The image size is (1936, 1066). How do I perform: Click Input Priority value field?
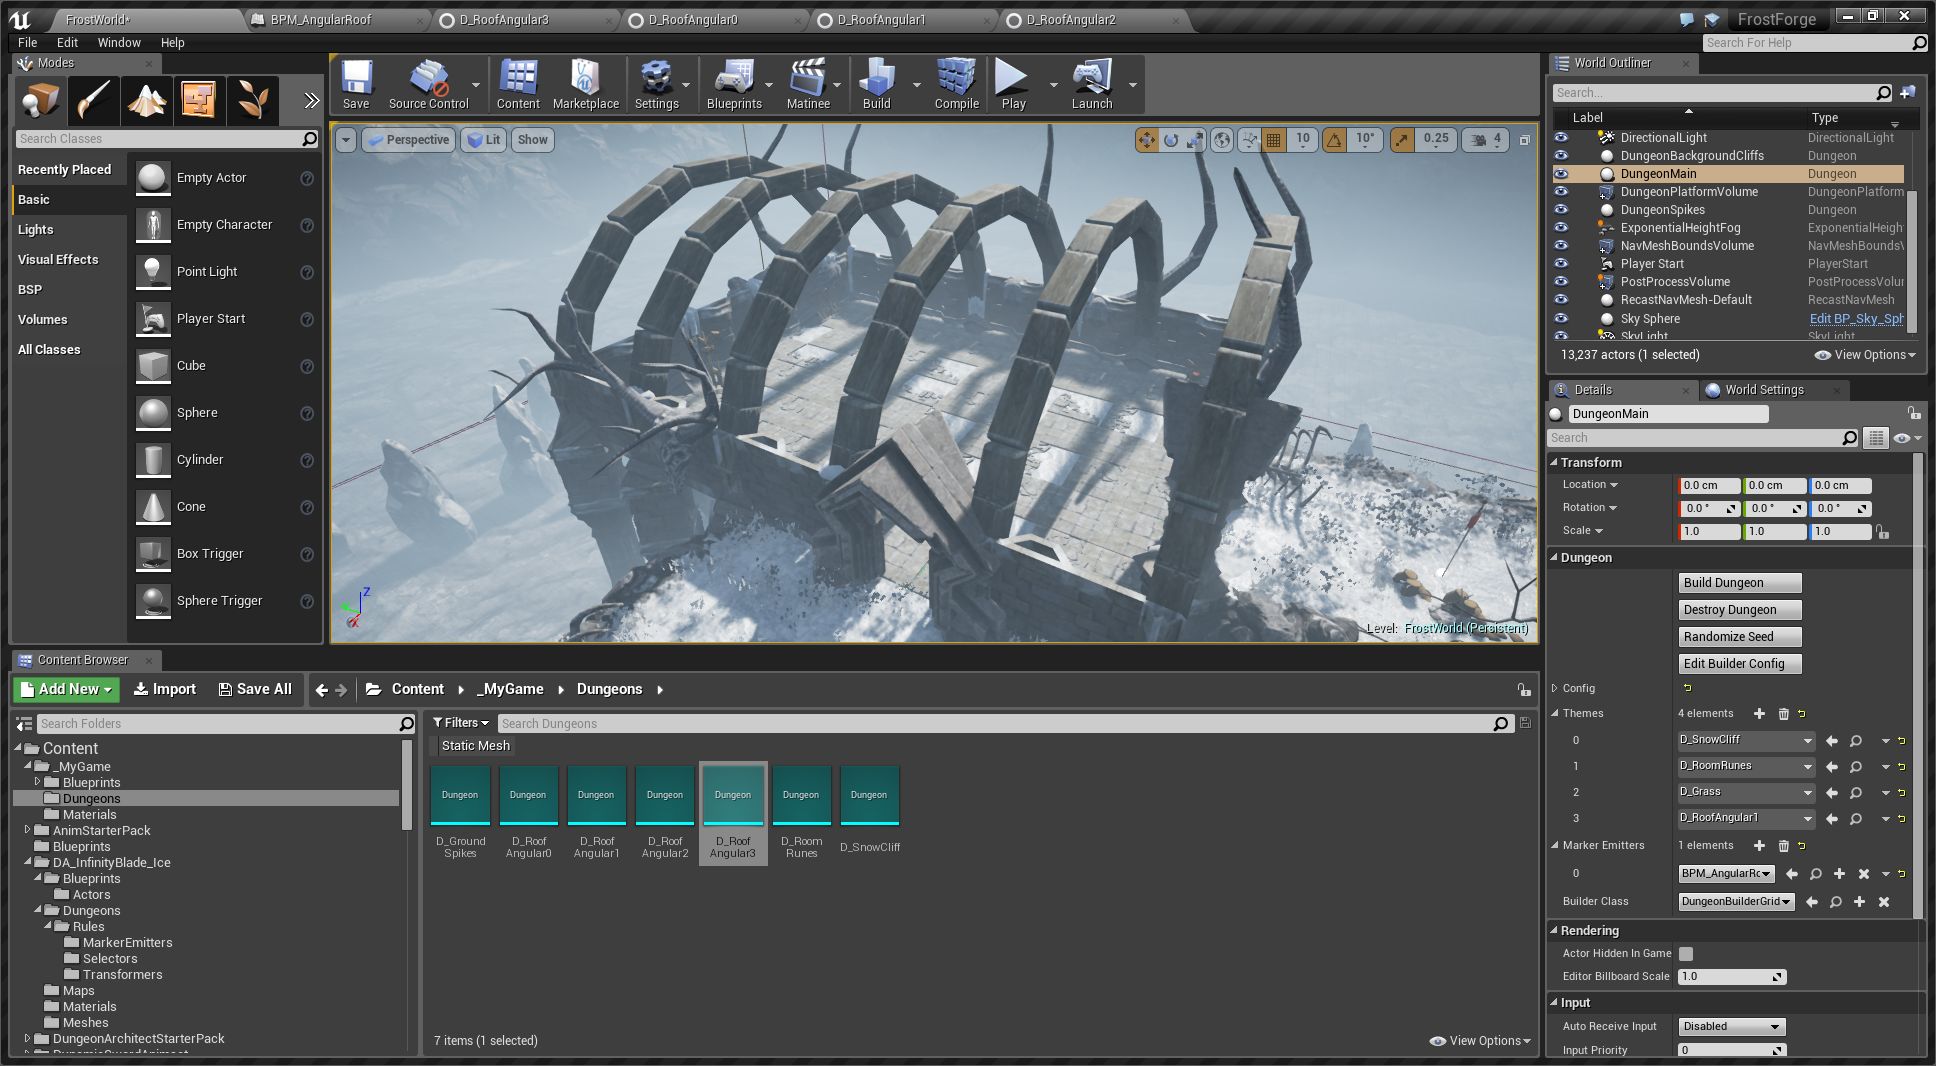point(1731,1050)
